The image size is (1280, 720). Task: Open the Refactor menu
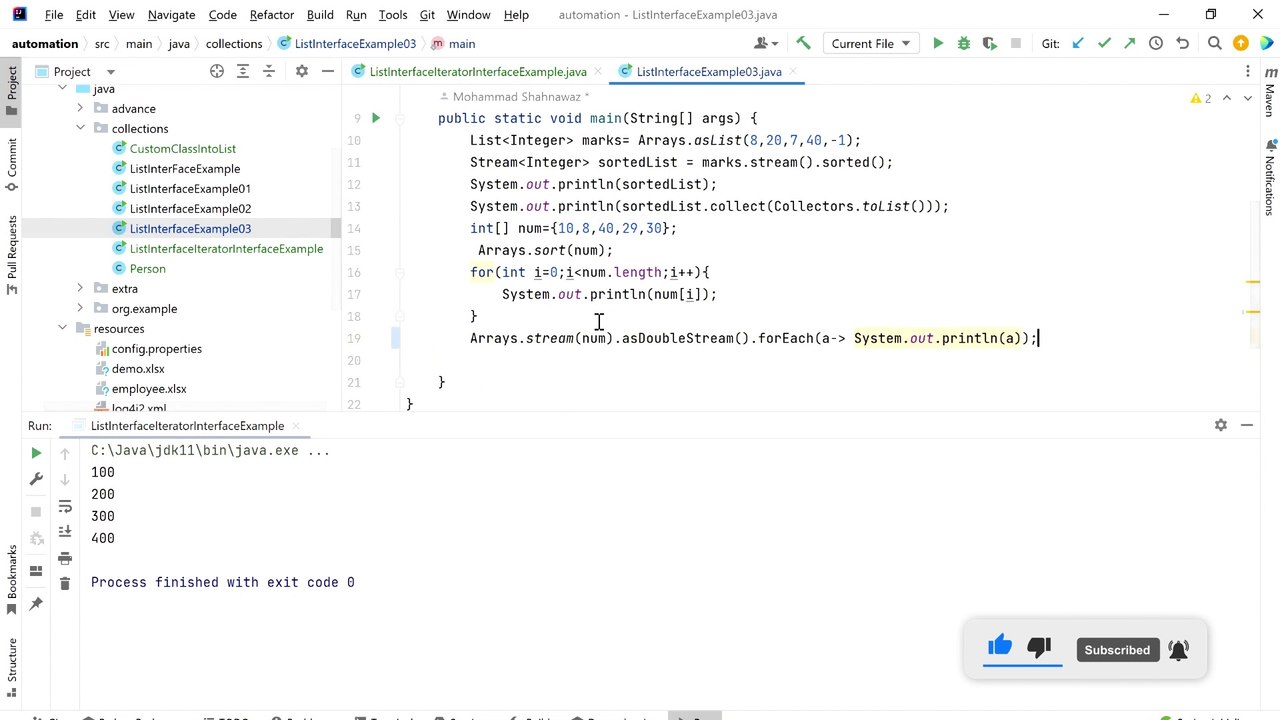pos(271,15)
